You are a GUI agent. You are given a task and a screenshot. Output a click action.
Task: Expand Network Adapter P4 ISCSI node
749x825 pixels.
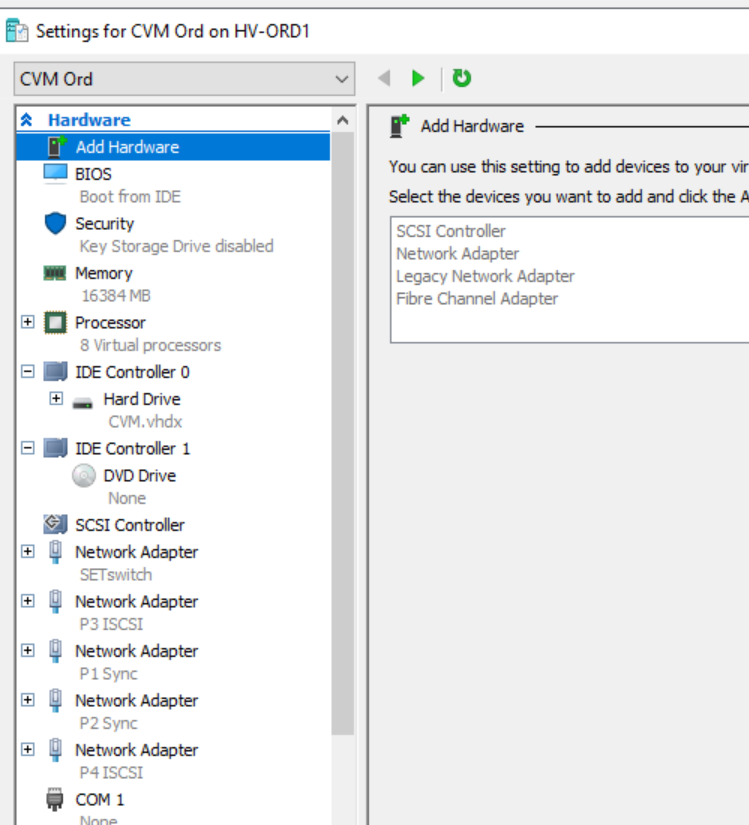[x=28, y=749]
